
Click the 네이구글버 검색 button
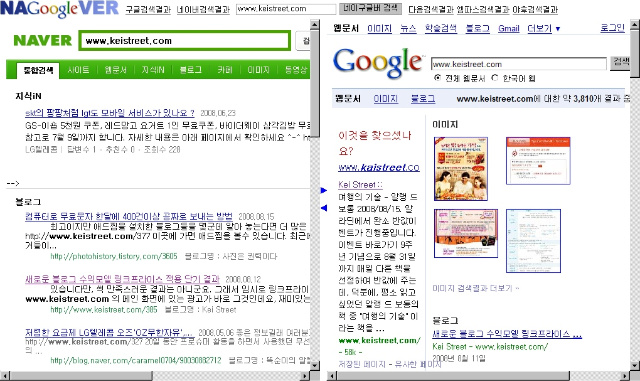point(370,9)
